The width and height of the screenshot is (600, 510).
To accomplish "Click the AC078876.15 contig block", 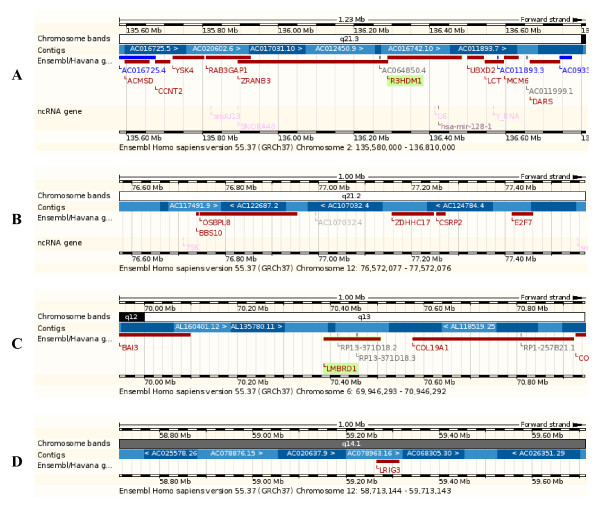I will click(x=237, y=454).
